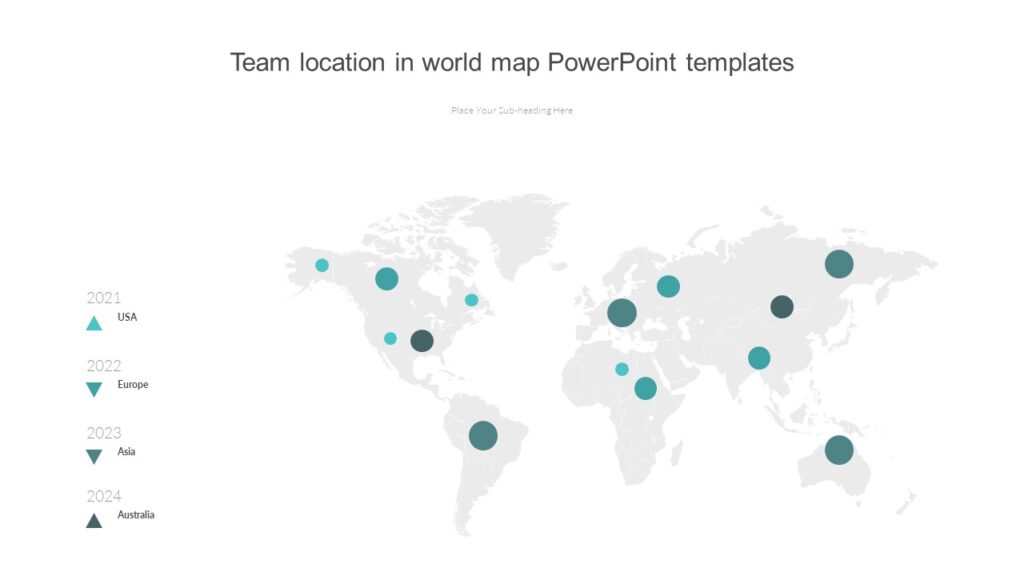
Task: Click the 2022 legend heading
Action: point(103,364)
